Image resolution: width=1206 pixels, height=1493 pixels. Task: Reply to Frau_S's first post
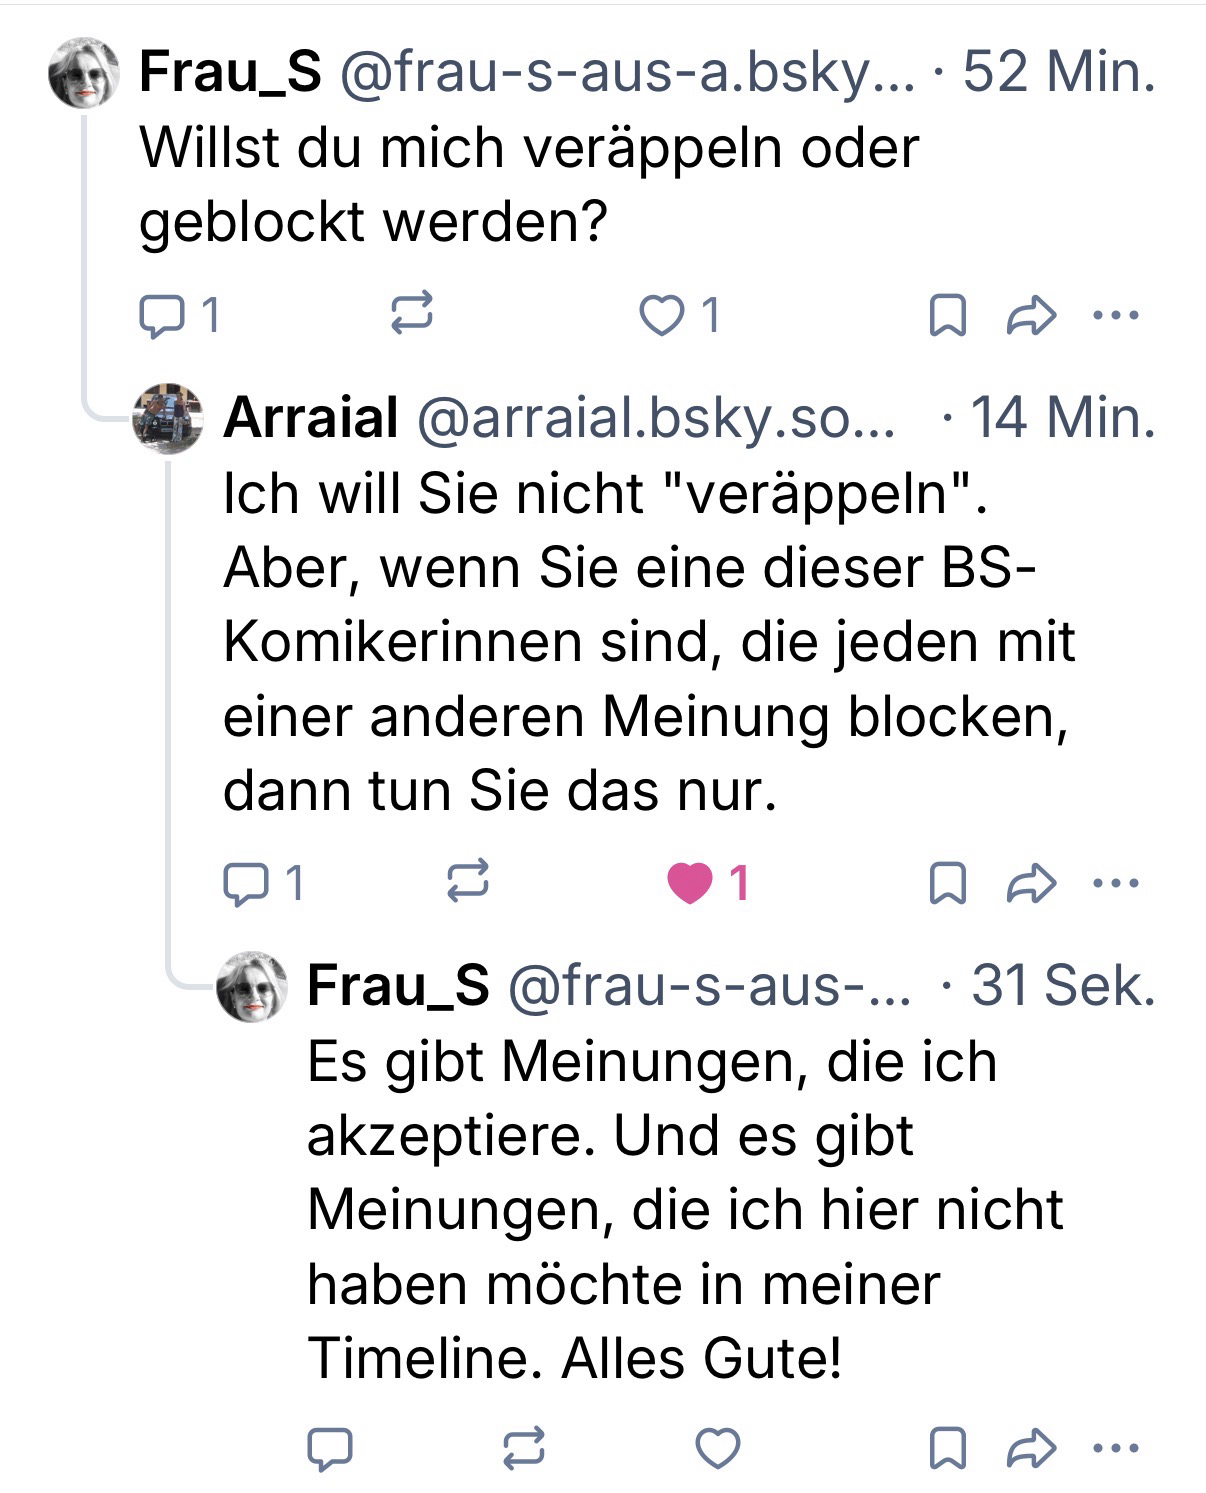(x=157, y=317)
